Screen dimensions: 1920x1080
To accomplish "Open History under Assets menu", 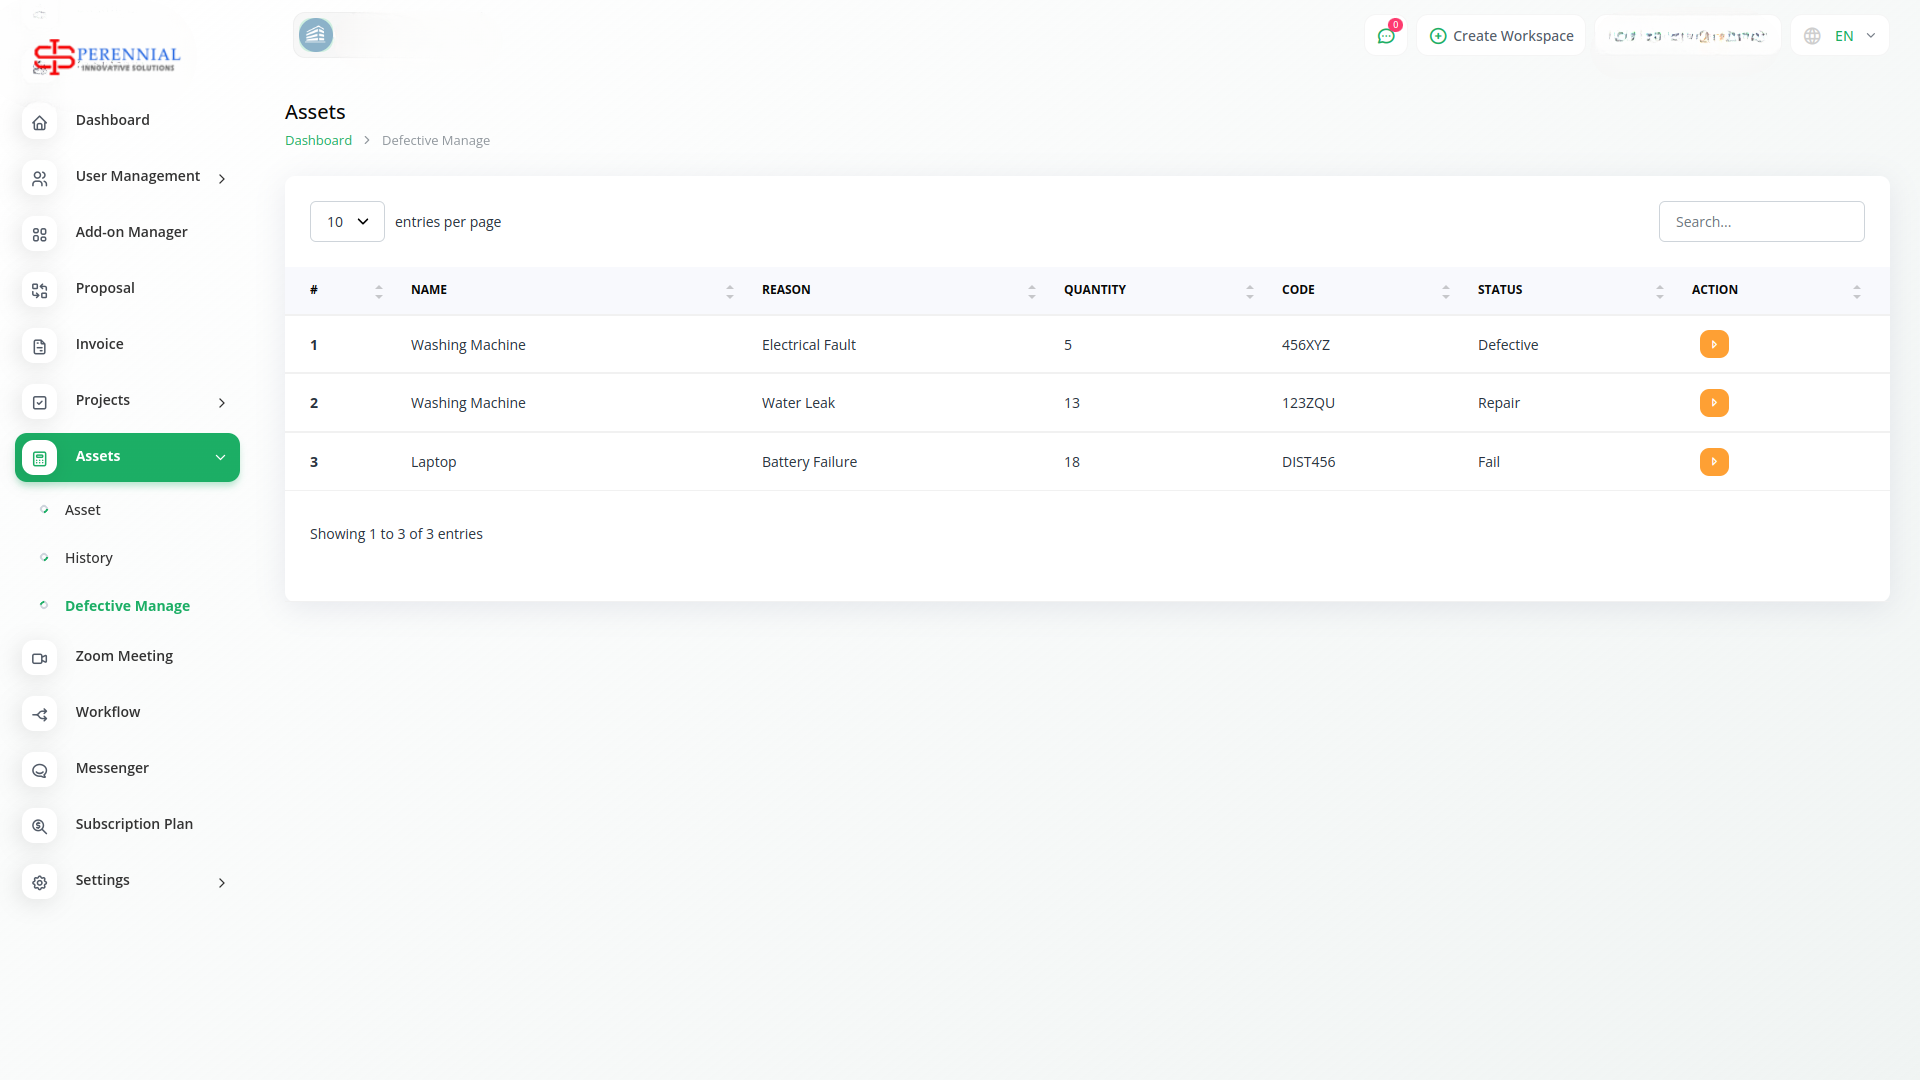I will click(88, 558).
